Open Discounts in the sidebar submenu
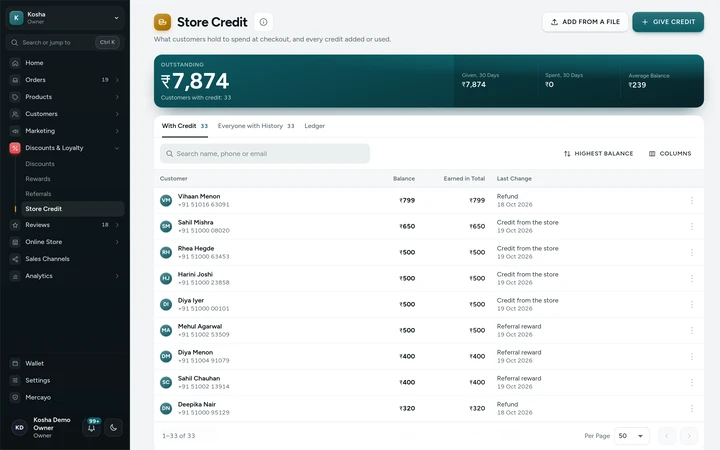The width and height of the screenshot is (720, 450). 40,164
